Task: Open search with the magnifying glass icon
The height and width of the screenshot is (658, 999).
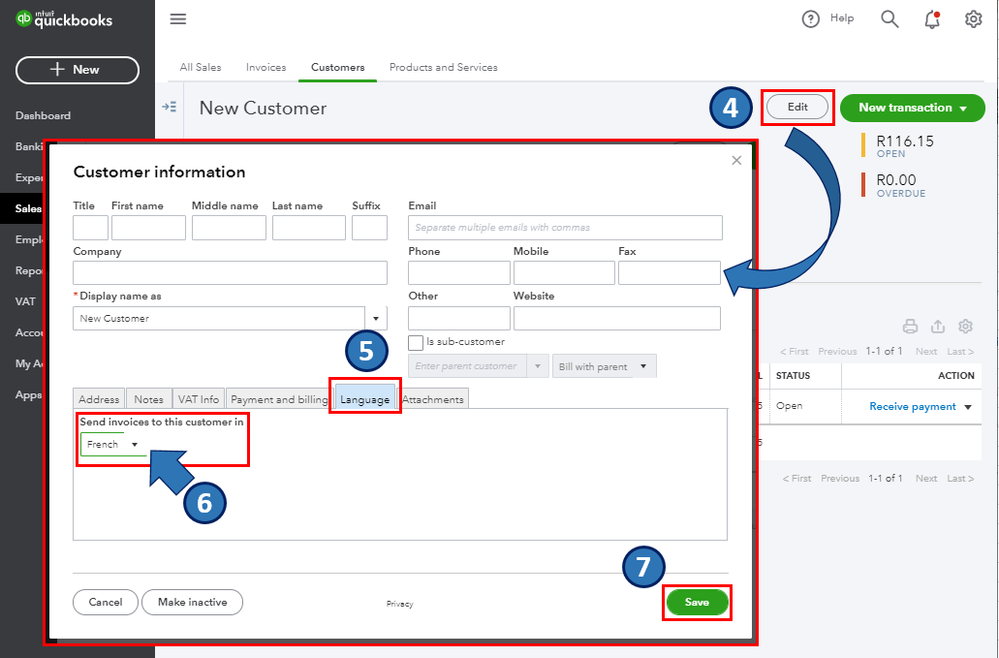Action: coord(889,19)
